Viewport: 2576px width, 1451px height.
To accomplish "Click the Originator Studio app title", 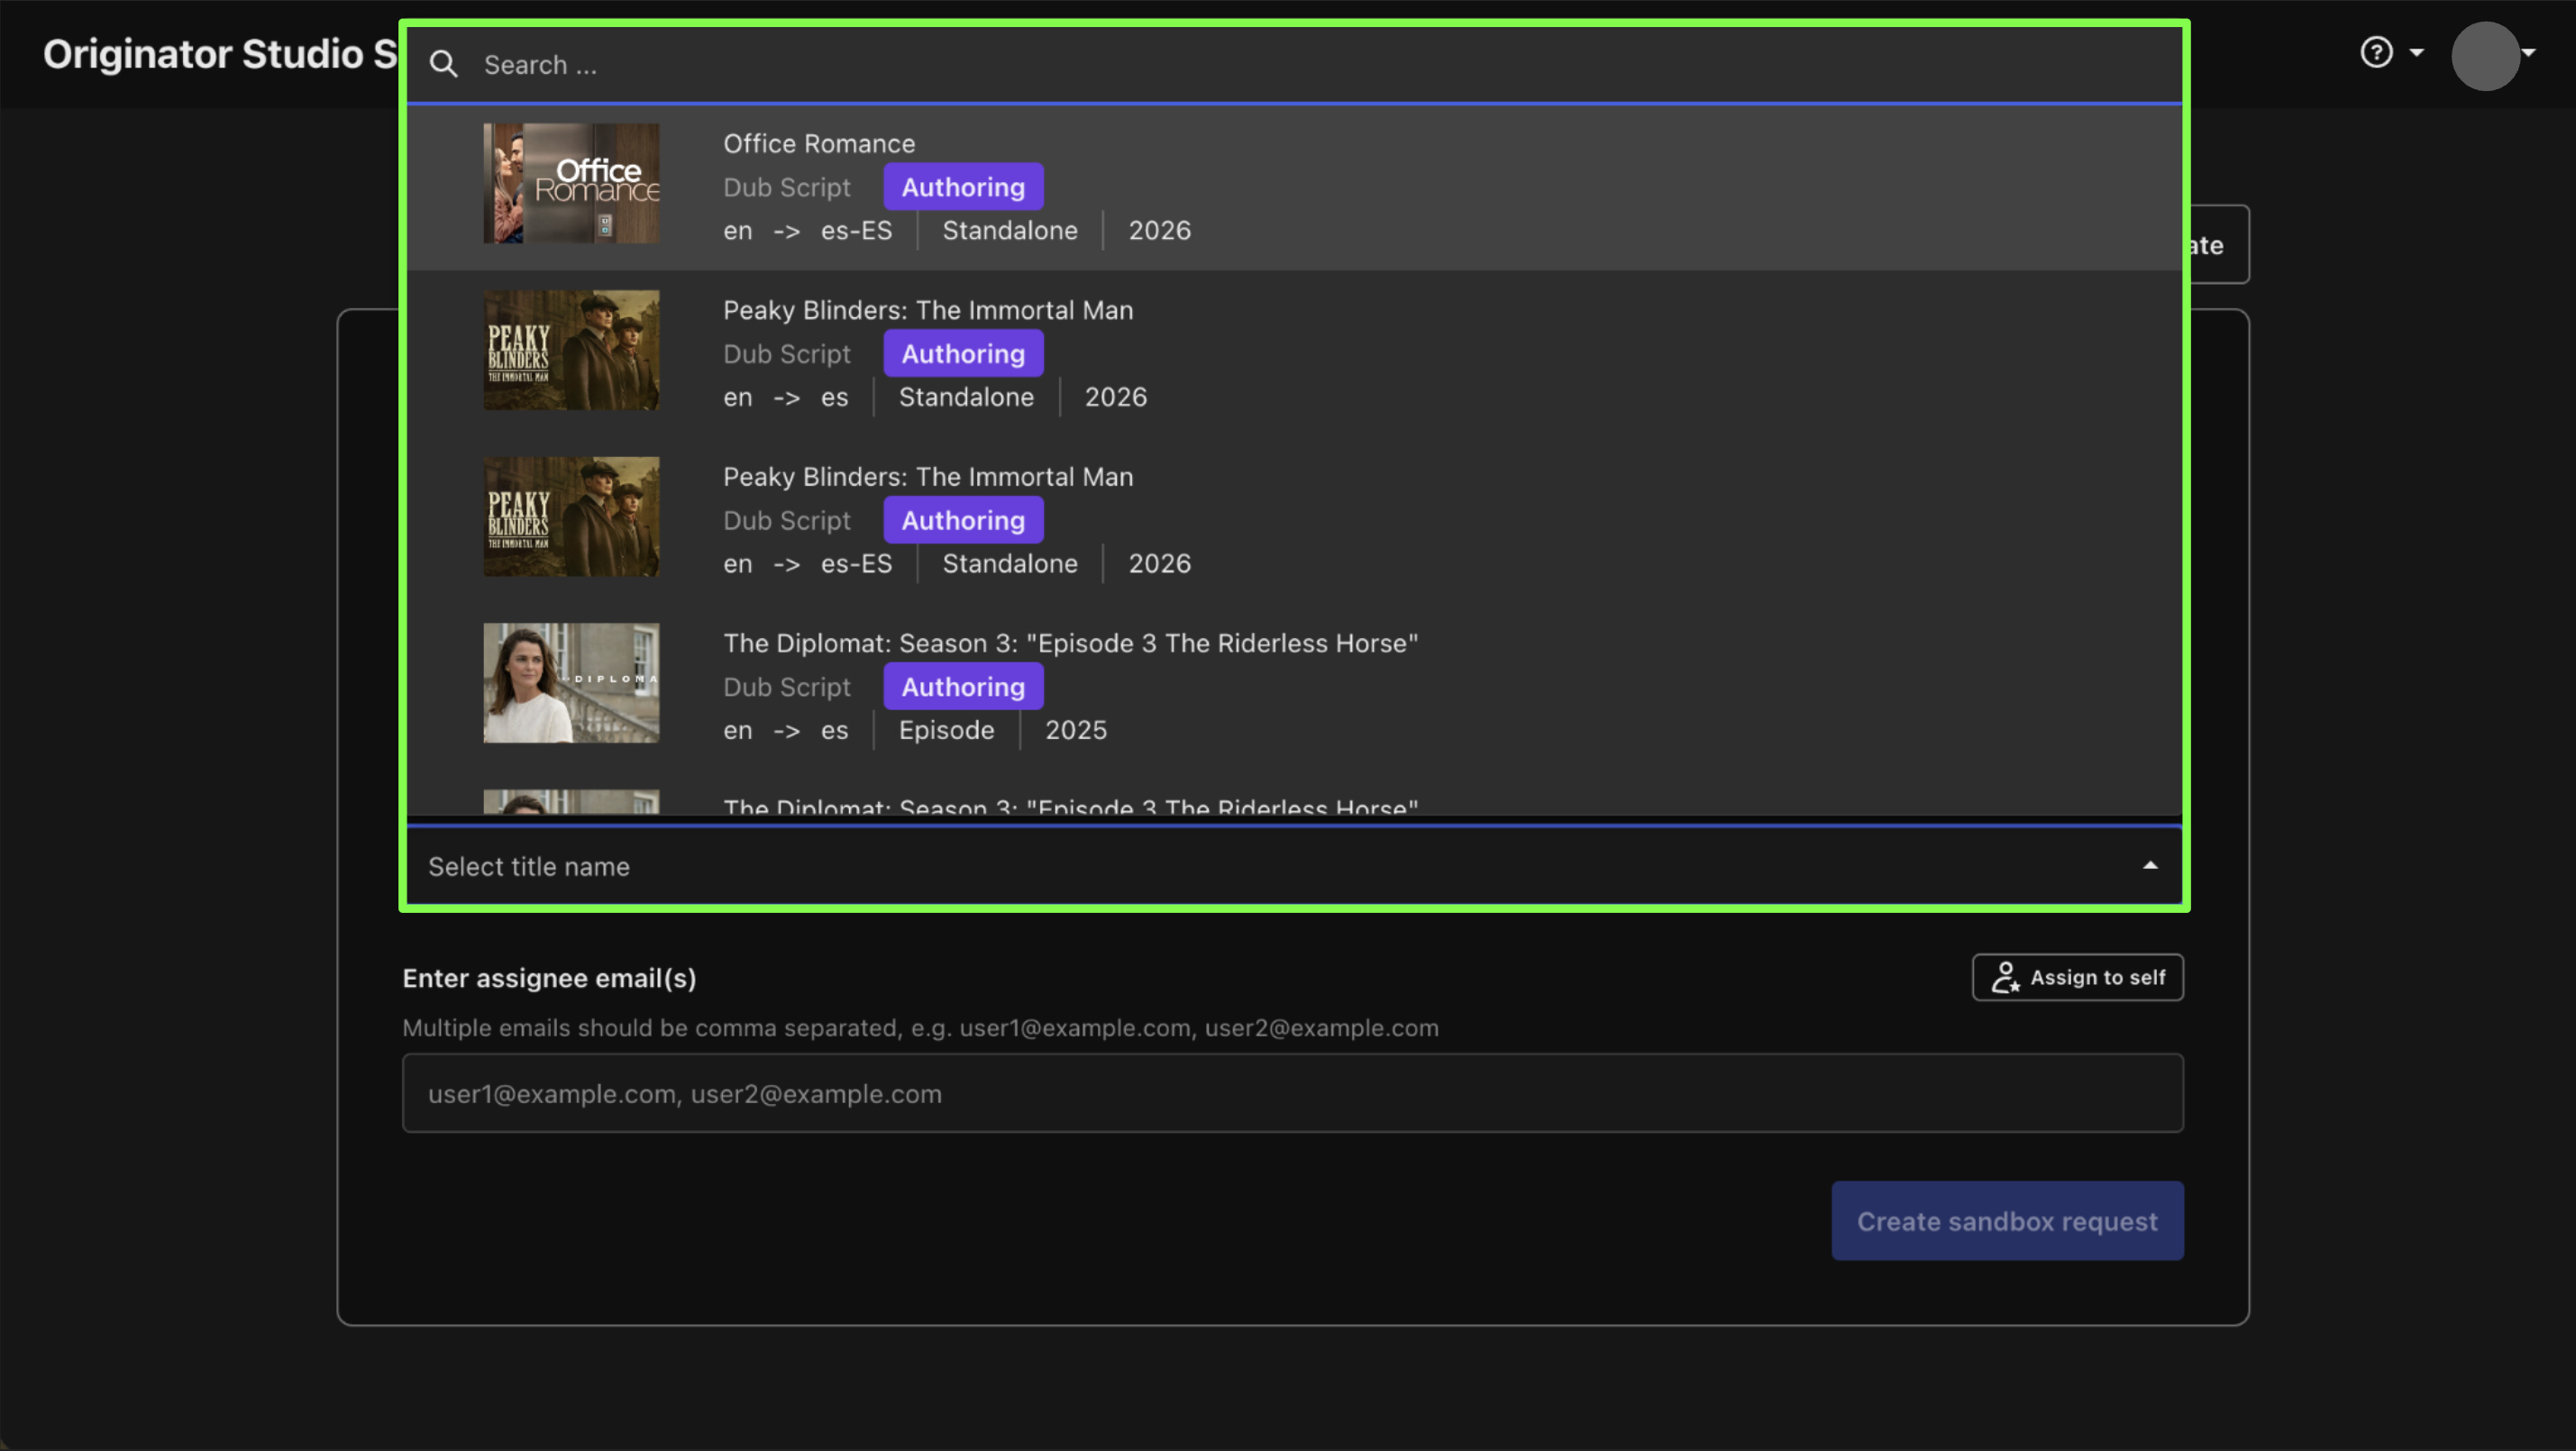I will pos(221,54).
